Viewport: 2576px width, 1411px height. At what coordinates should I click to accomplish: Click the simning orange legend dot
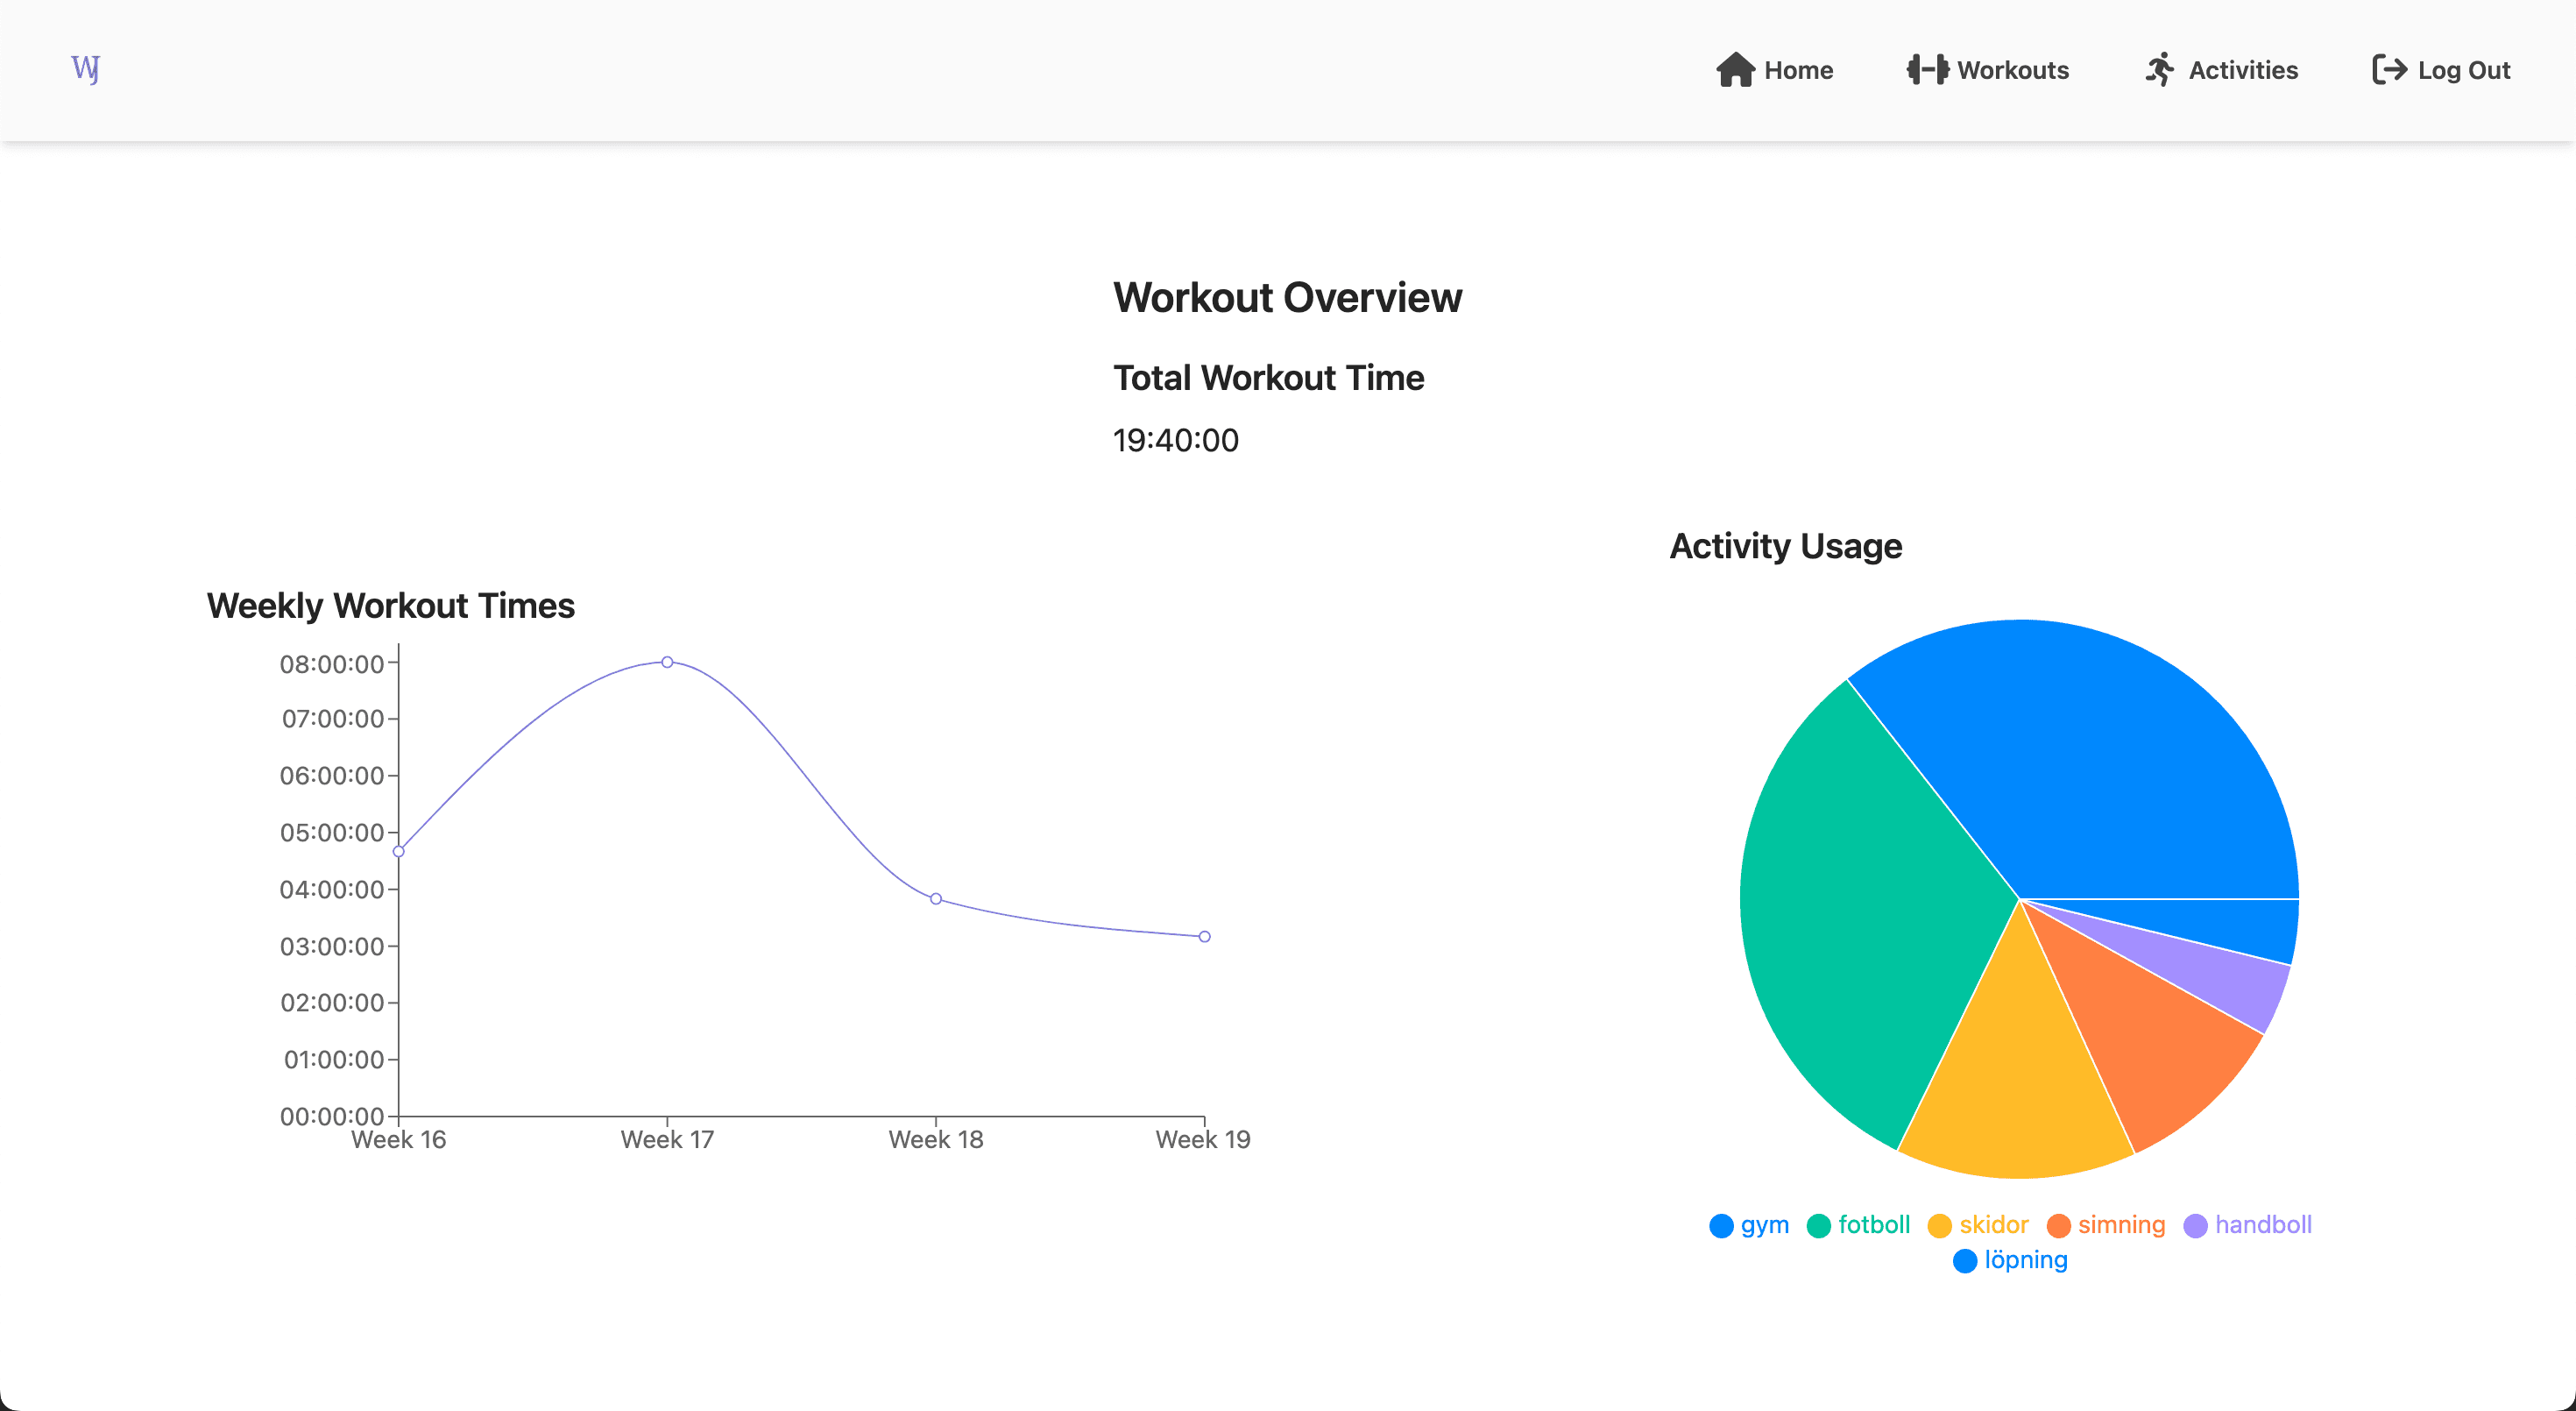pos(2058,1226)
